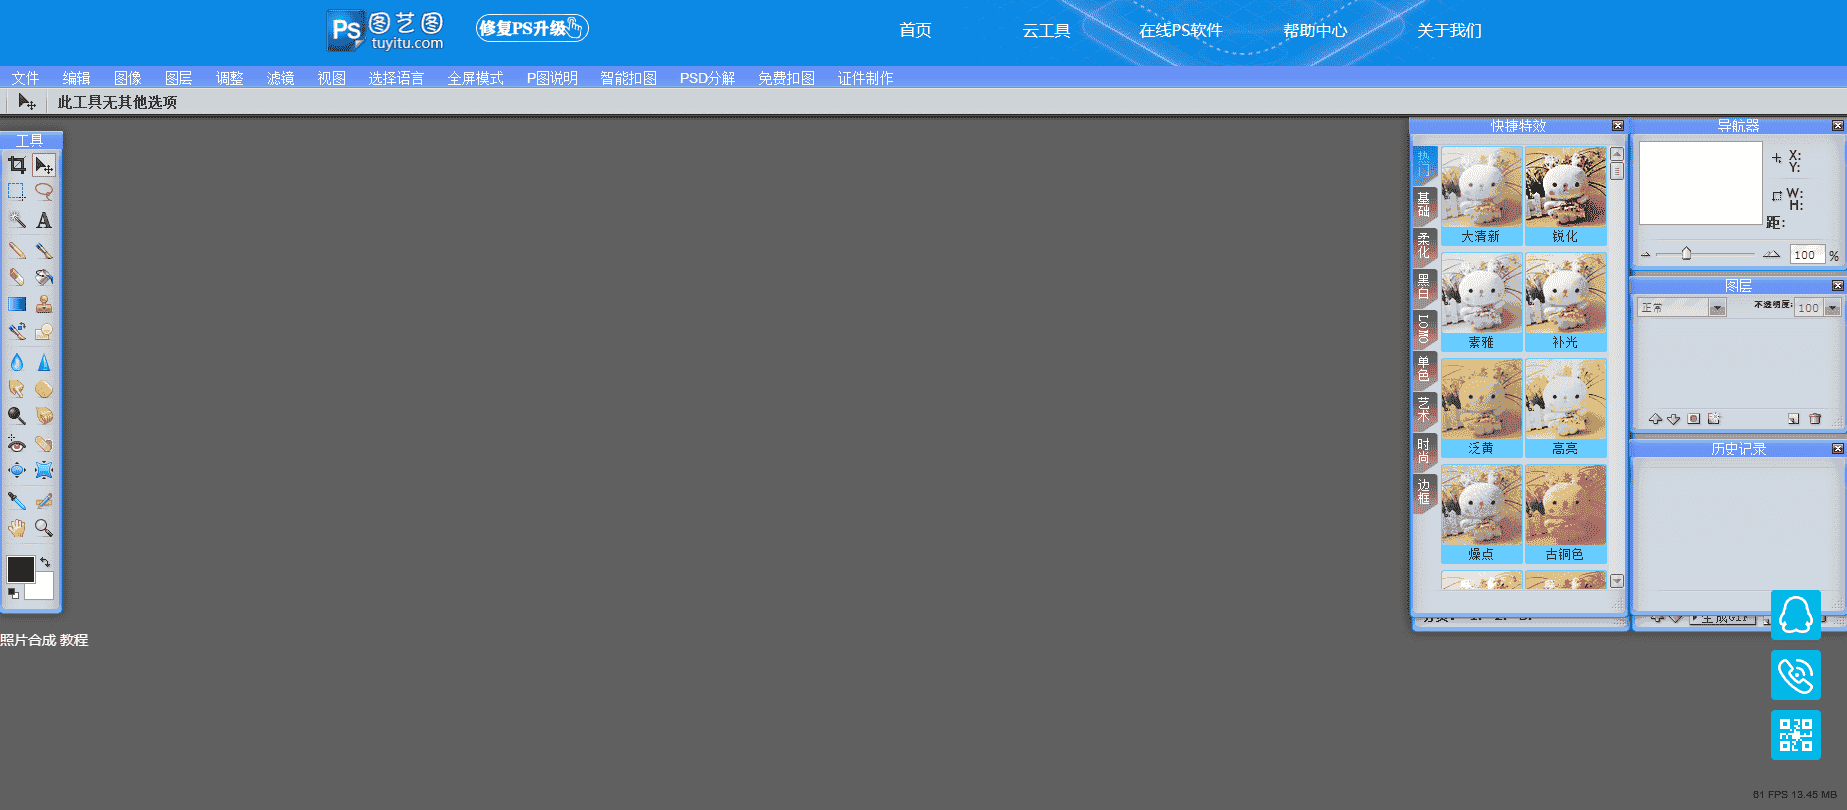1847x810 pixels.
Task: Move layer up arrow in layers panel
Action: point(1655,419)
